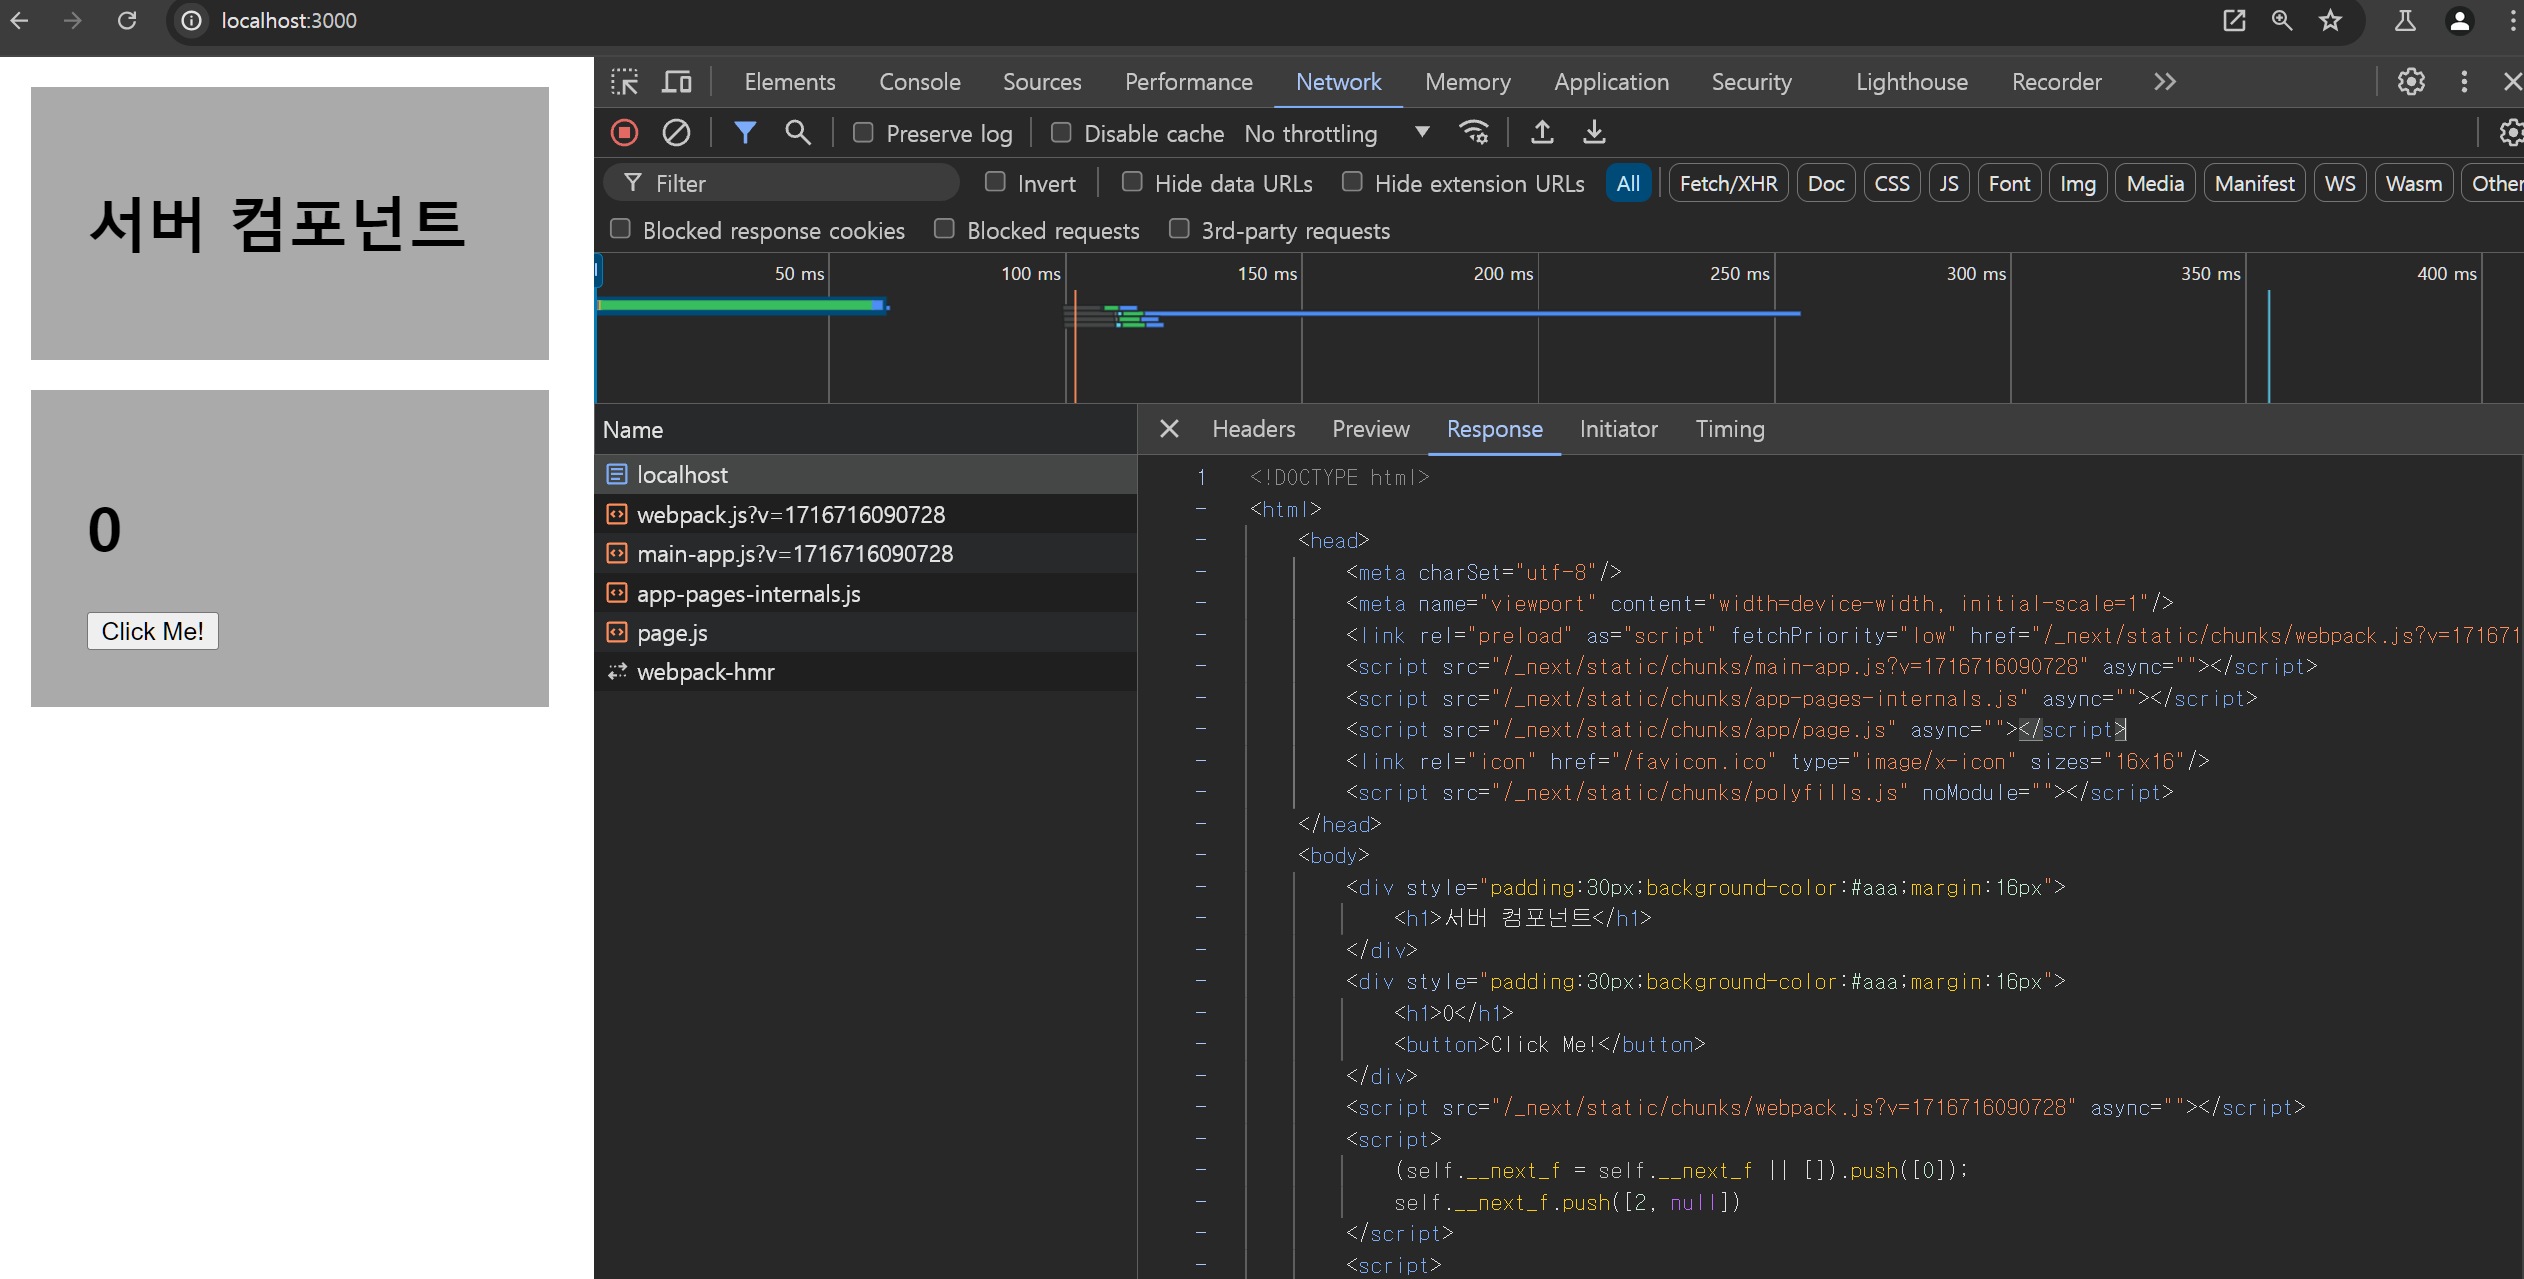
Task: Open the Timing tab
Action: [1729, 429]
